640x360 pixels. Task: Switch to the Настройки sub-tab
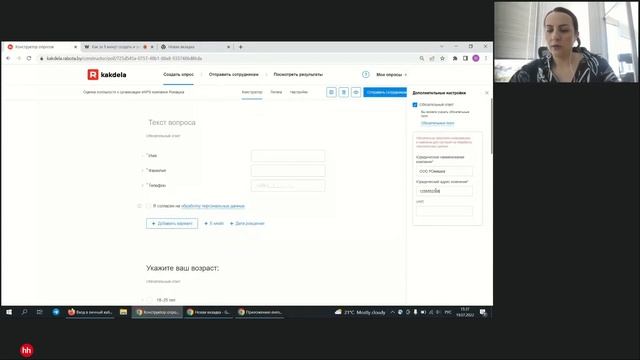[299, 92]
